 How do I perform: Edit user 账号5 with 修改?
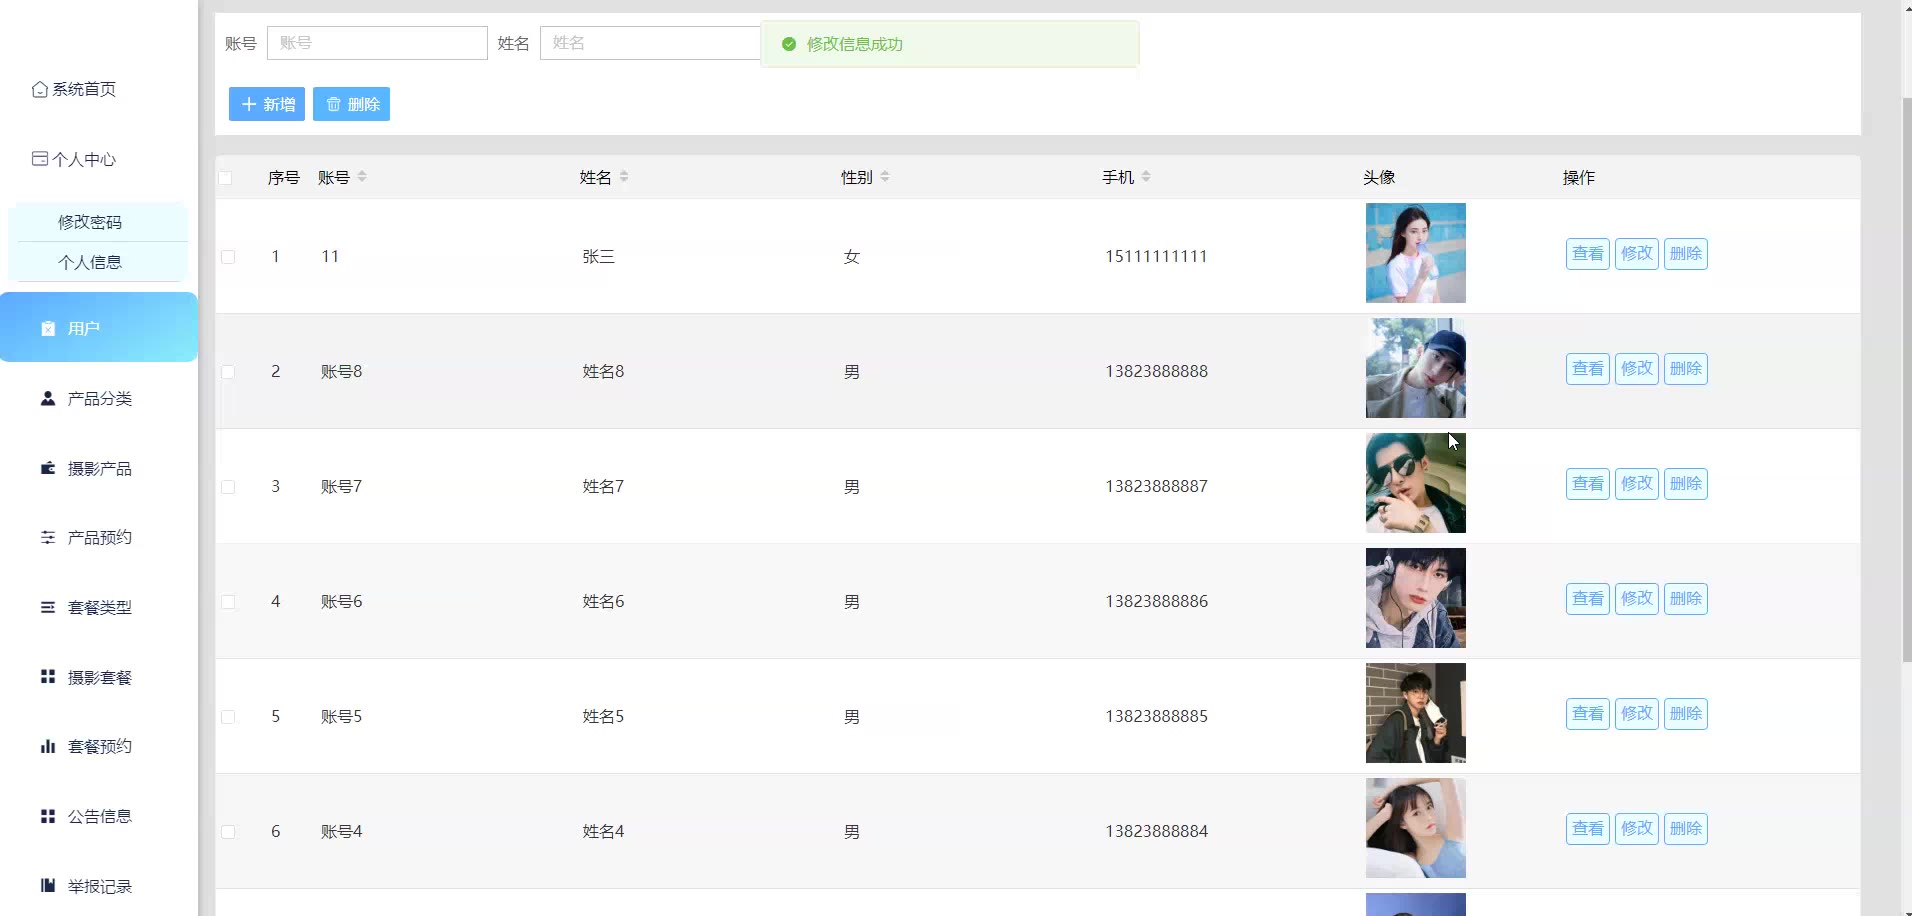[x=1637, y=714]
